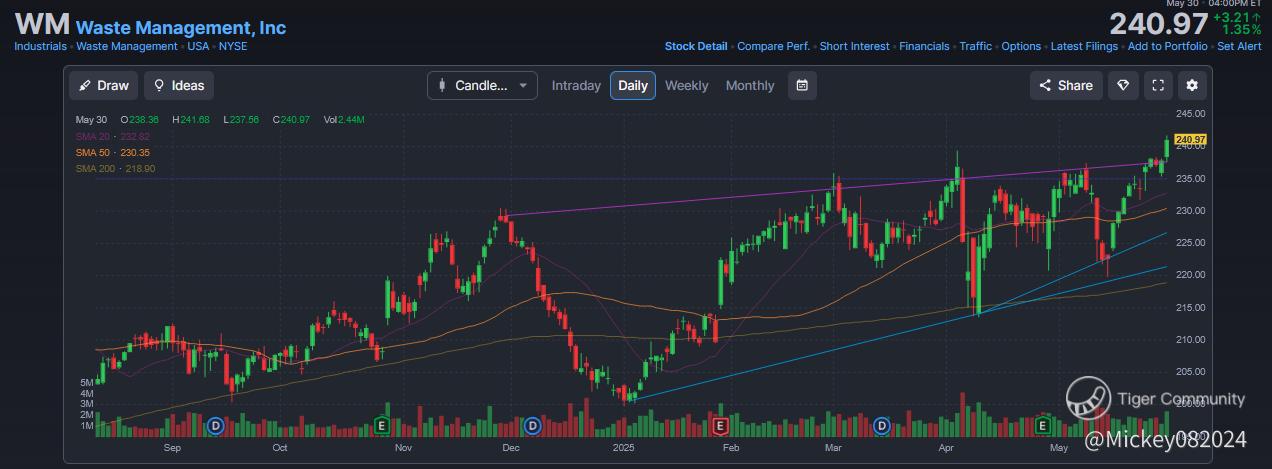This screenshot has height=469, width=1272.
Task: Click the diamond premium icon
Action: click(x=1122, y=85)
